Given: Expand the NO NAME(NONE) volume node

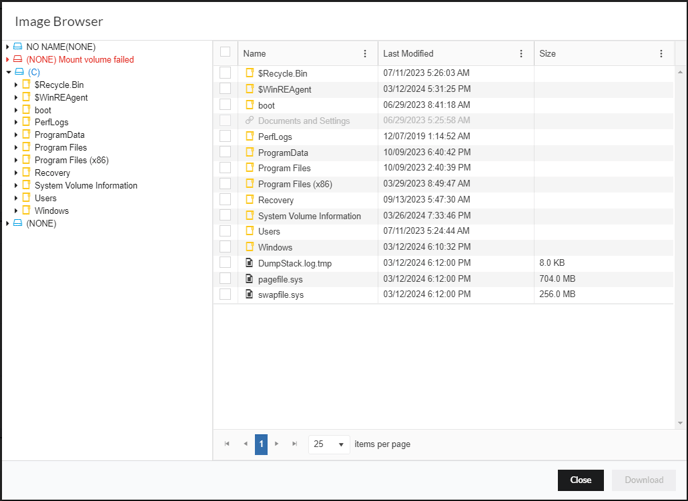Looking at the screenshot, I should click(x=7, y=47).
